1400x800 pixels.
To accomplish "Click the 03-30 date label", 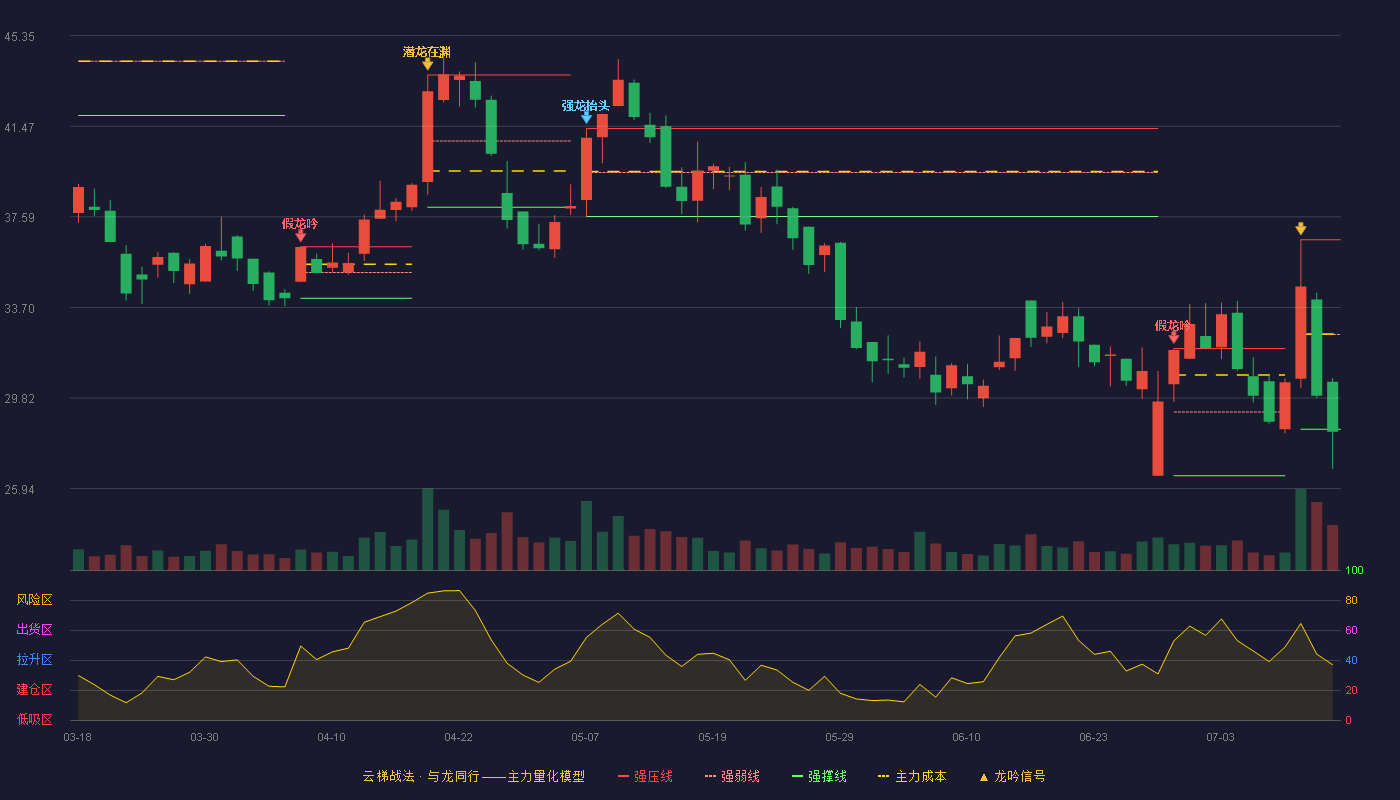I will coord(204,737).
